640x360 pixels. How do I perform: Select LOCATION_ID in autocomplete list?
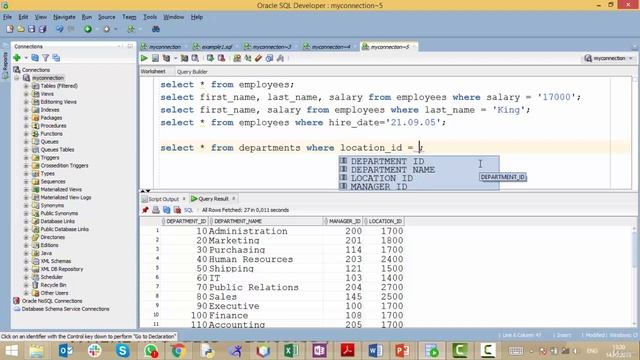[382, 178]
